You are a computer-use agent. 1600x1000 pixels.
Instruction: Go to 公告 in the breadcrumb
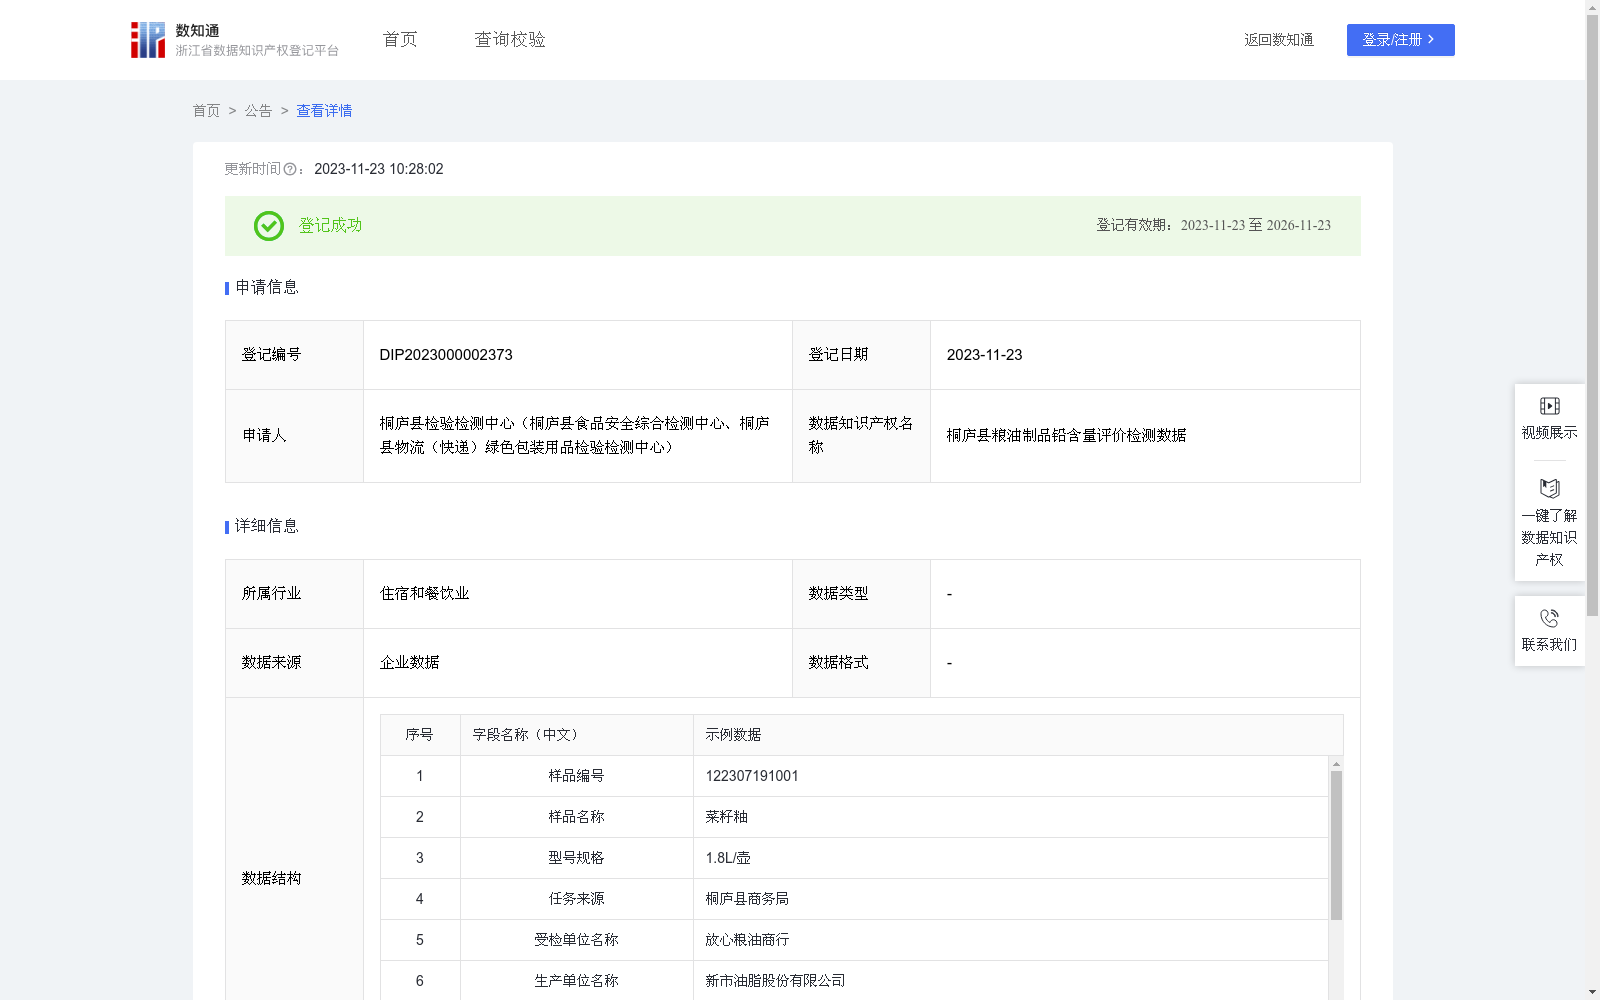pyautogui.click(x=258, y=111)
